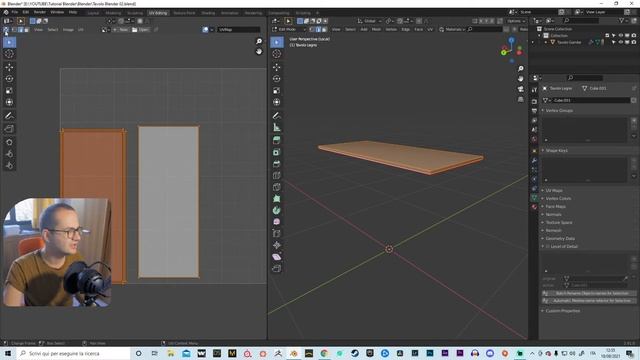
Task: Open the UV menu in UV editor
Action: (x=81, y=30)
